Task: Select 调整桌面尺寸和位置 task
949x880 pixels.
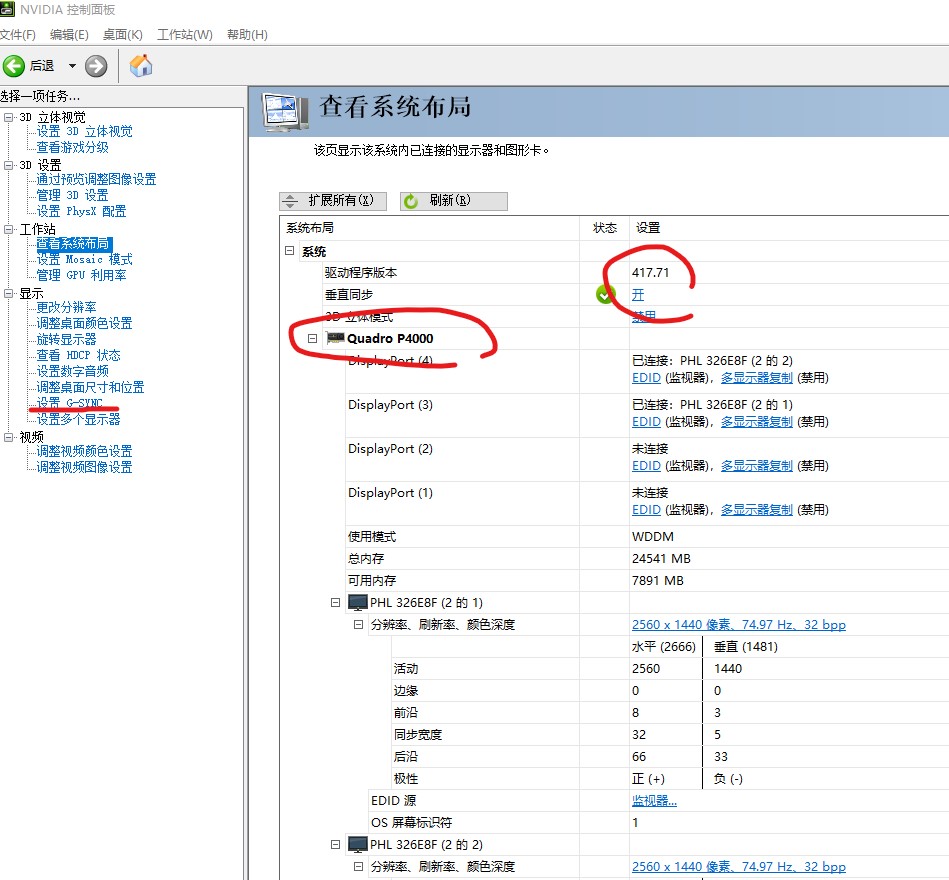Action: [x=90, y=387]
